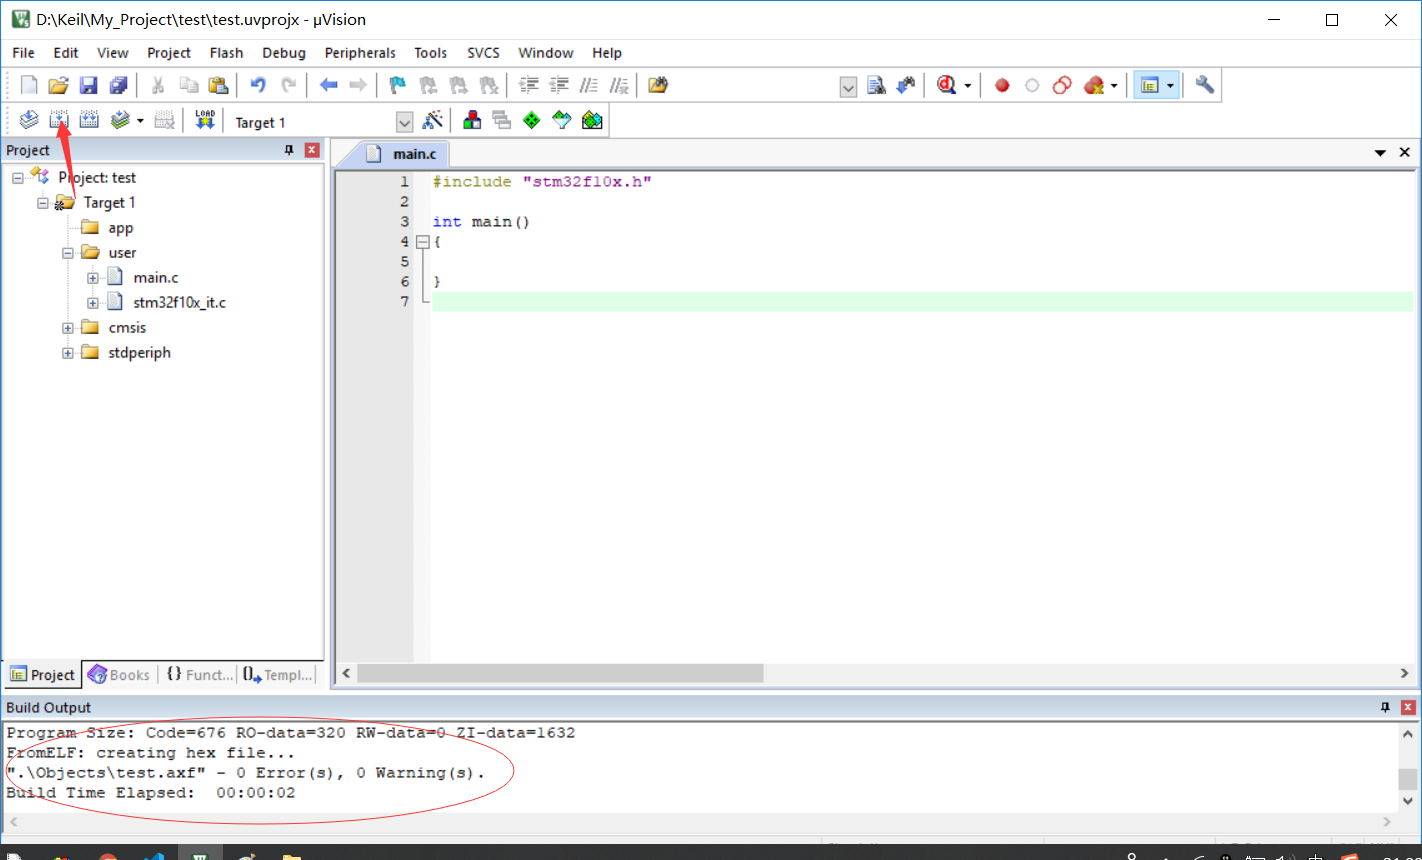
Task: Open the File menu
Action: point(23,53)
